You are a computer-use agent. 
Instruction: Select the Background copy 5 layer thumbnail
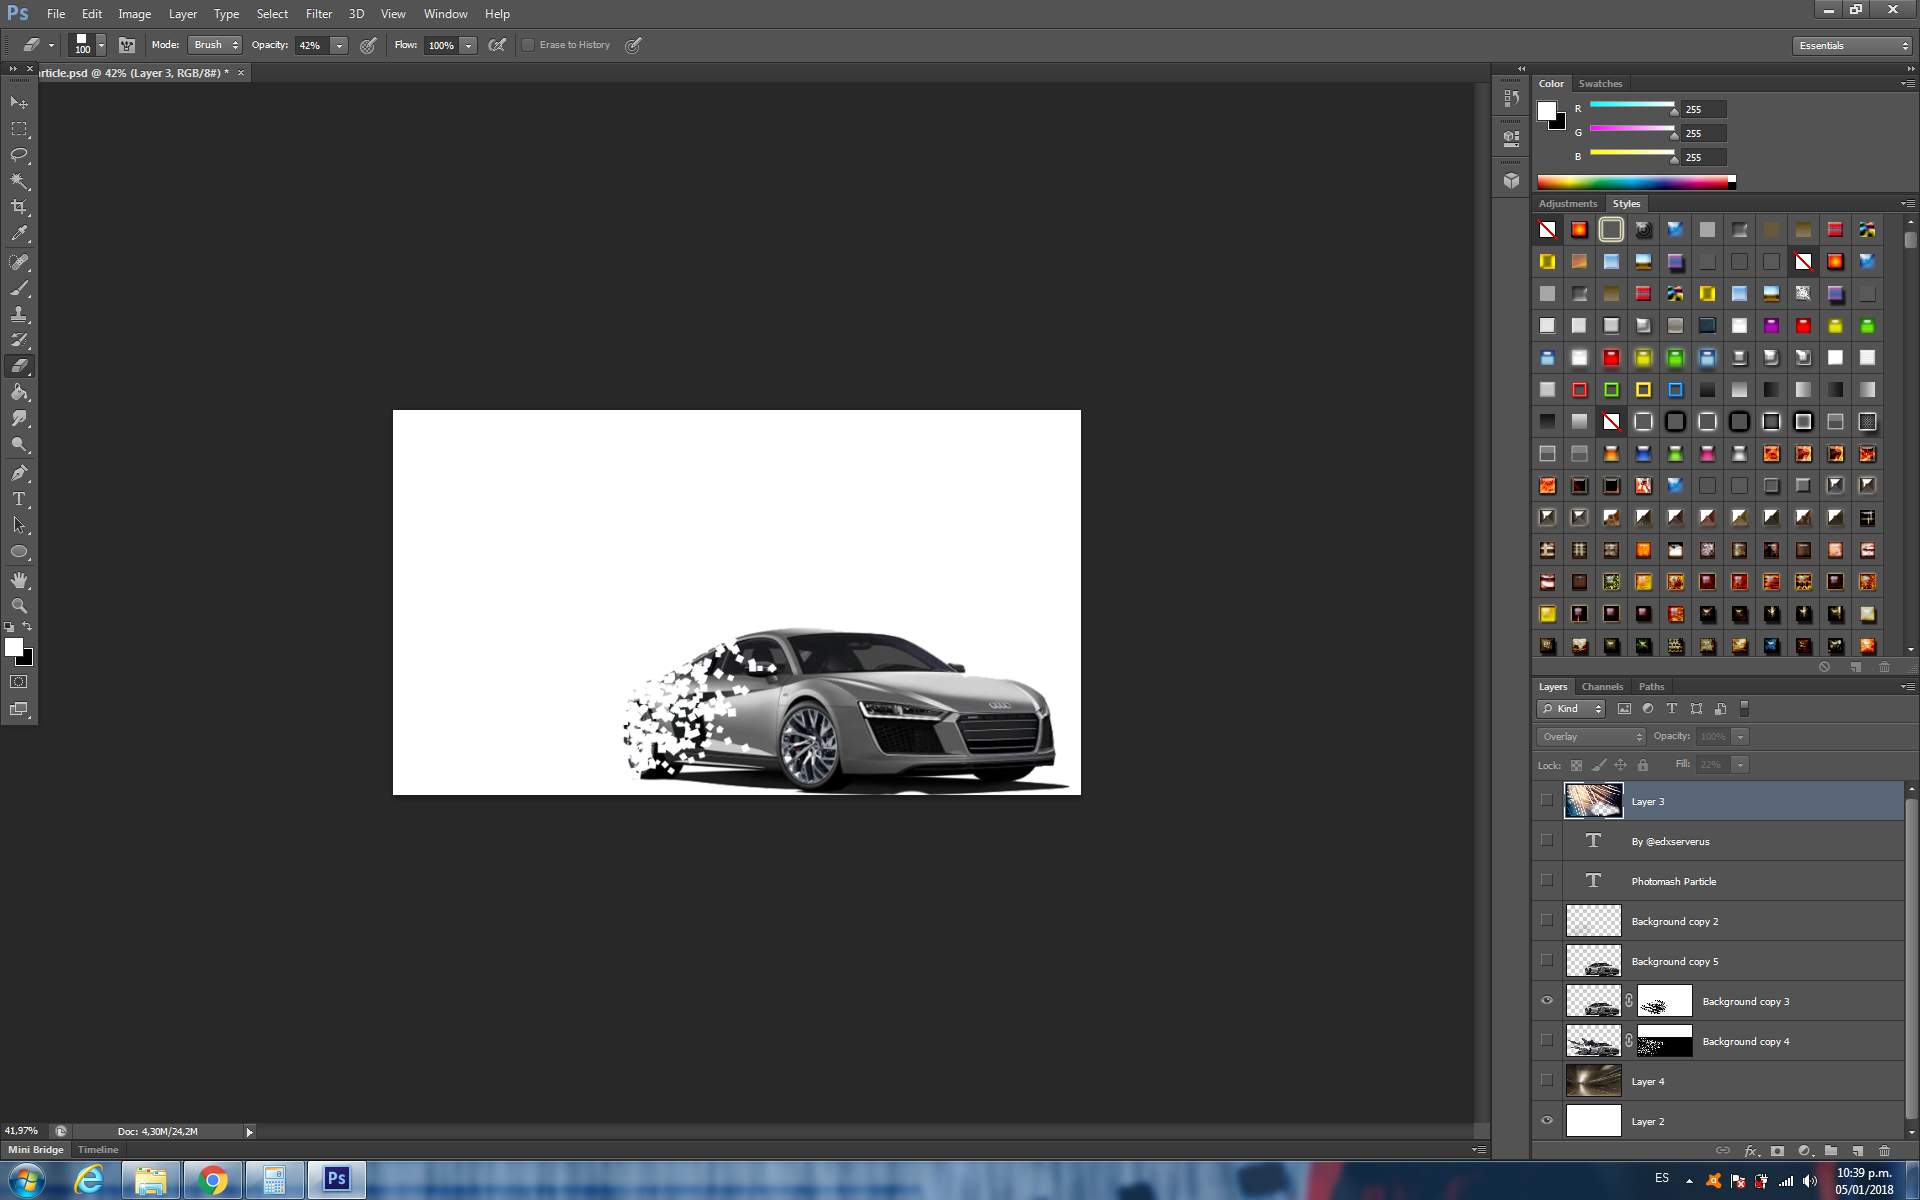click(x=1593, y=961)
